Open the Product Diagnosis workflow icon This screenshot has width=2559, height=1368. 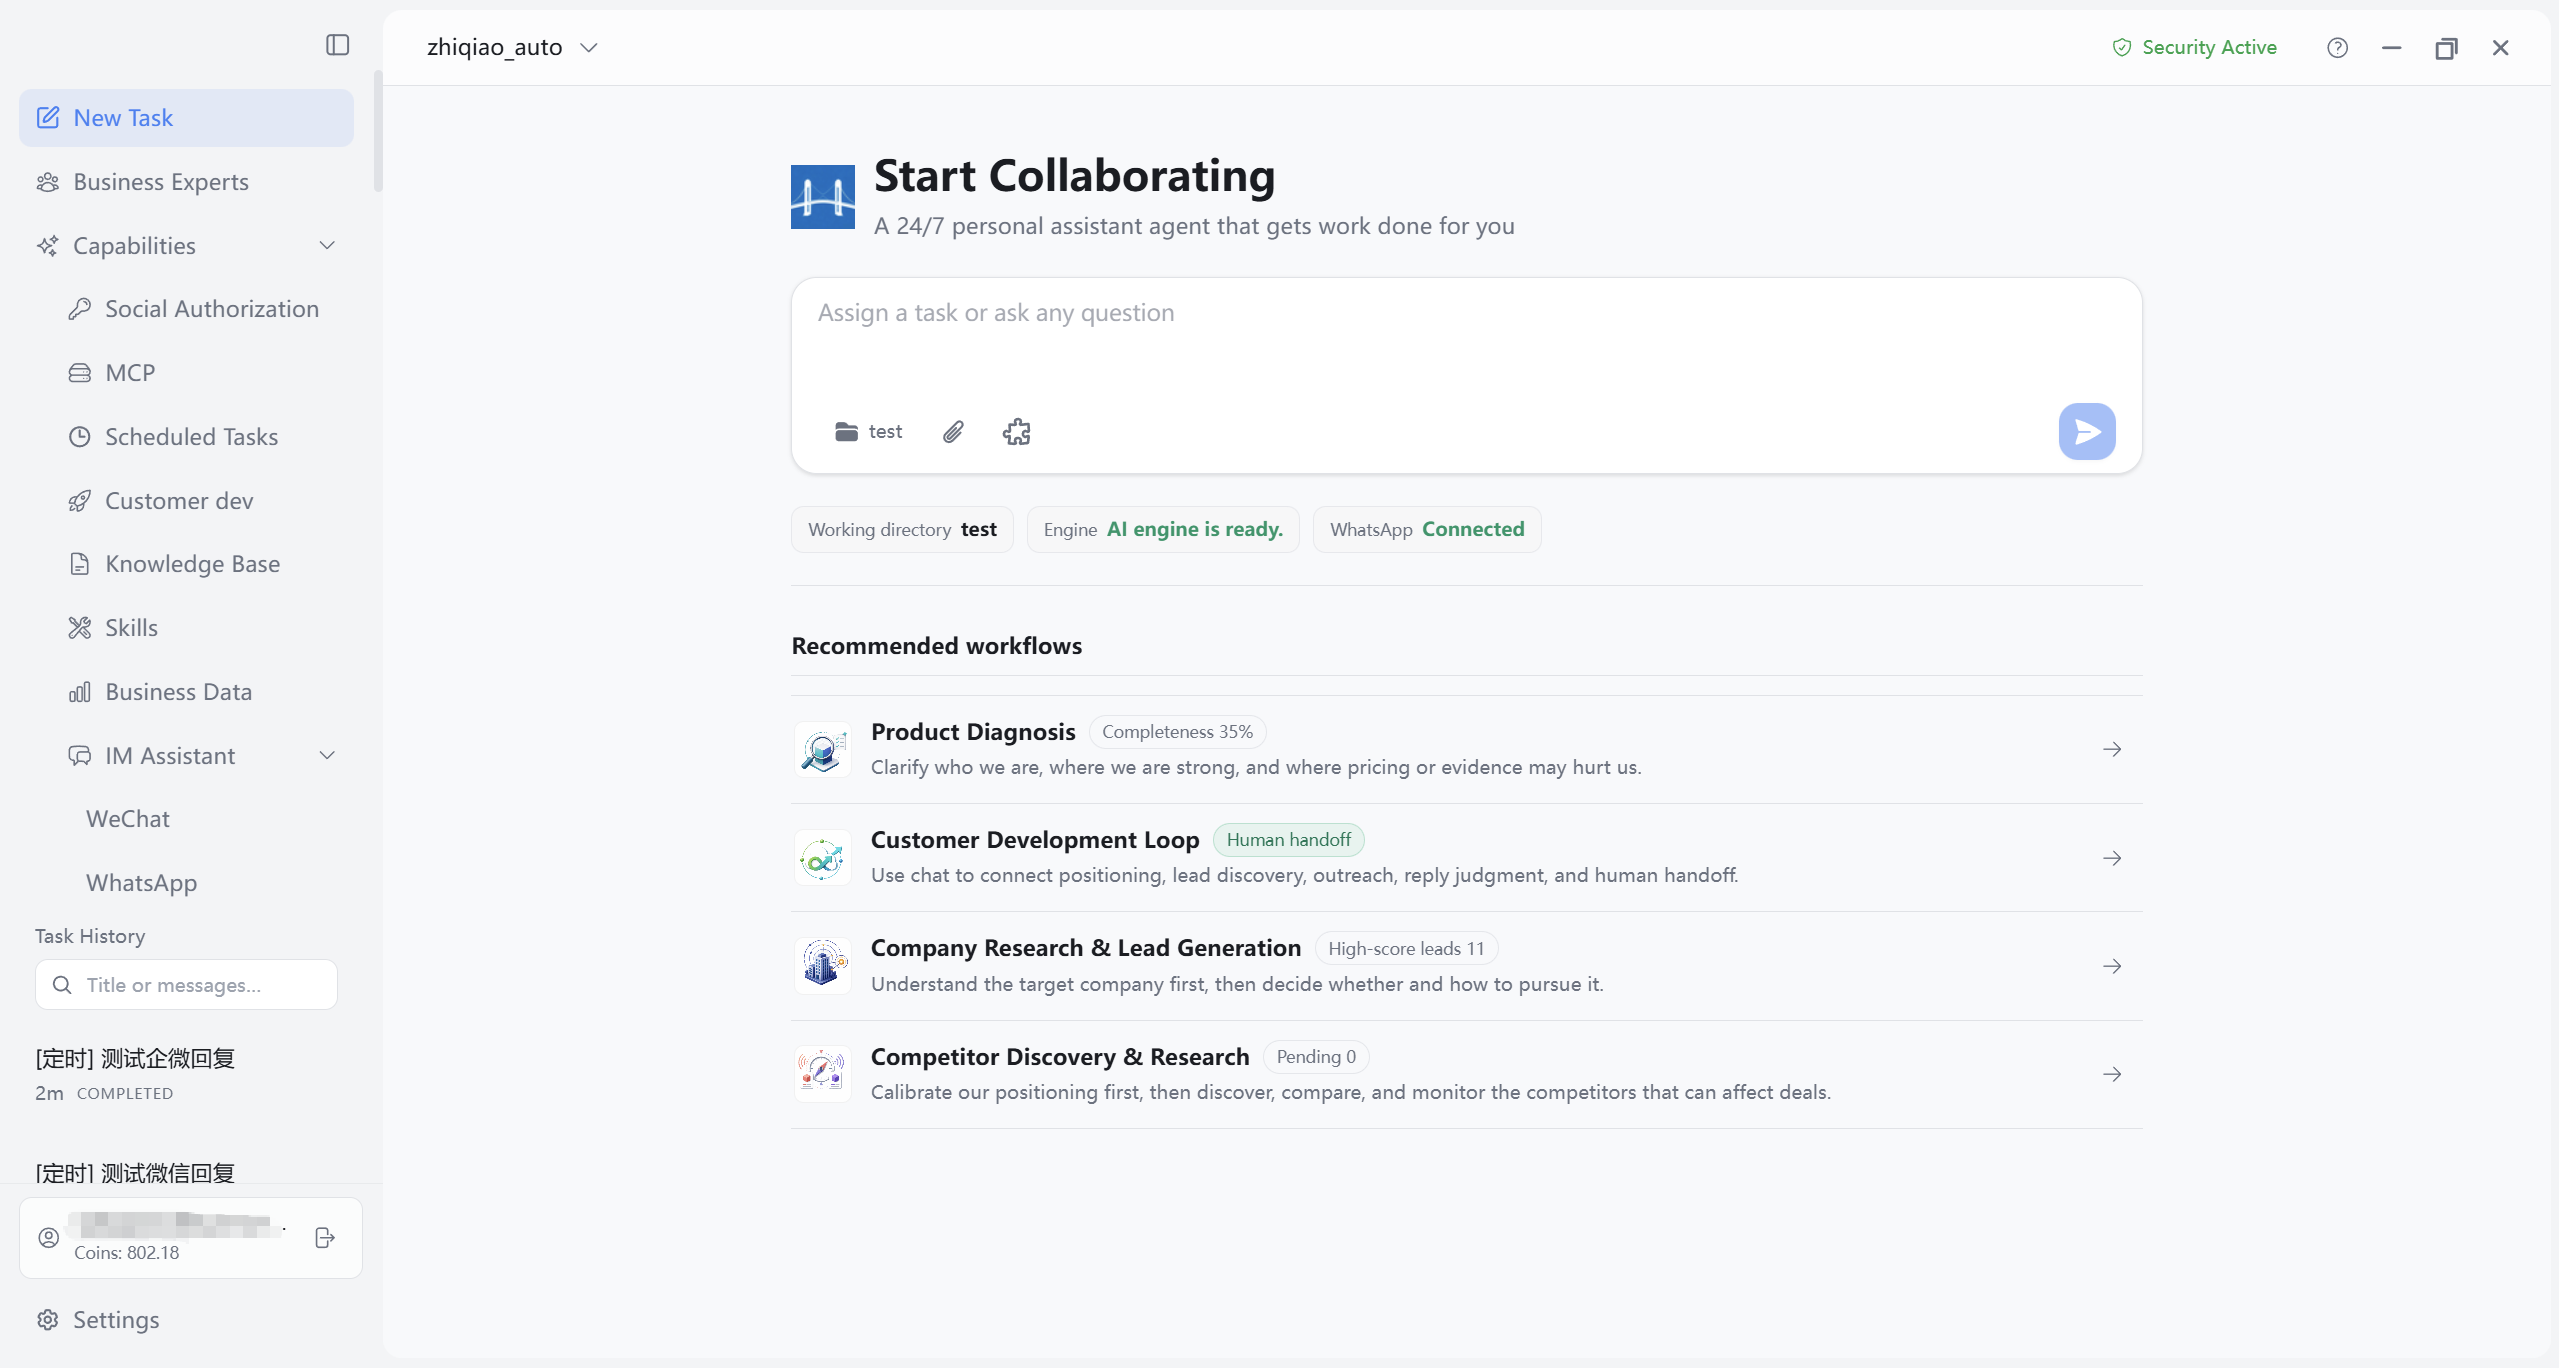click(x=822, y=750)
